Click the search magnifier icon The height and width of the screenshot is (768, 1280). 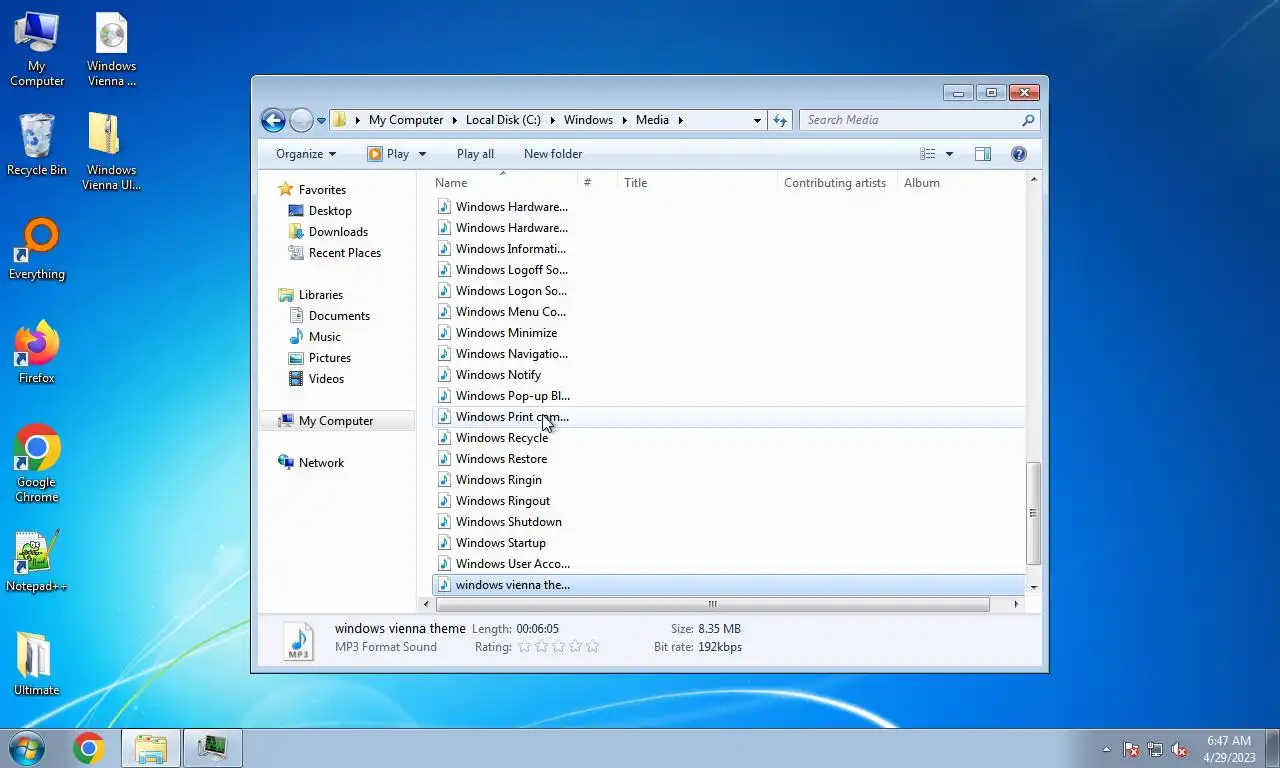click(1028, 120)
